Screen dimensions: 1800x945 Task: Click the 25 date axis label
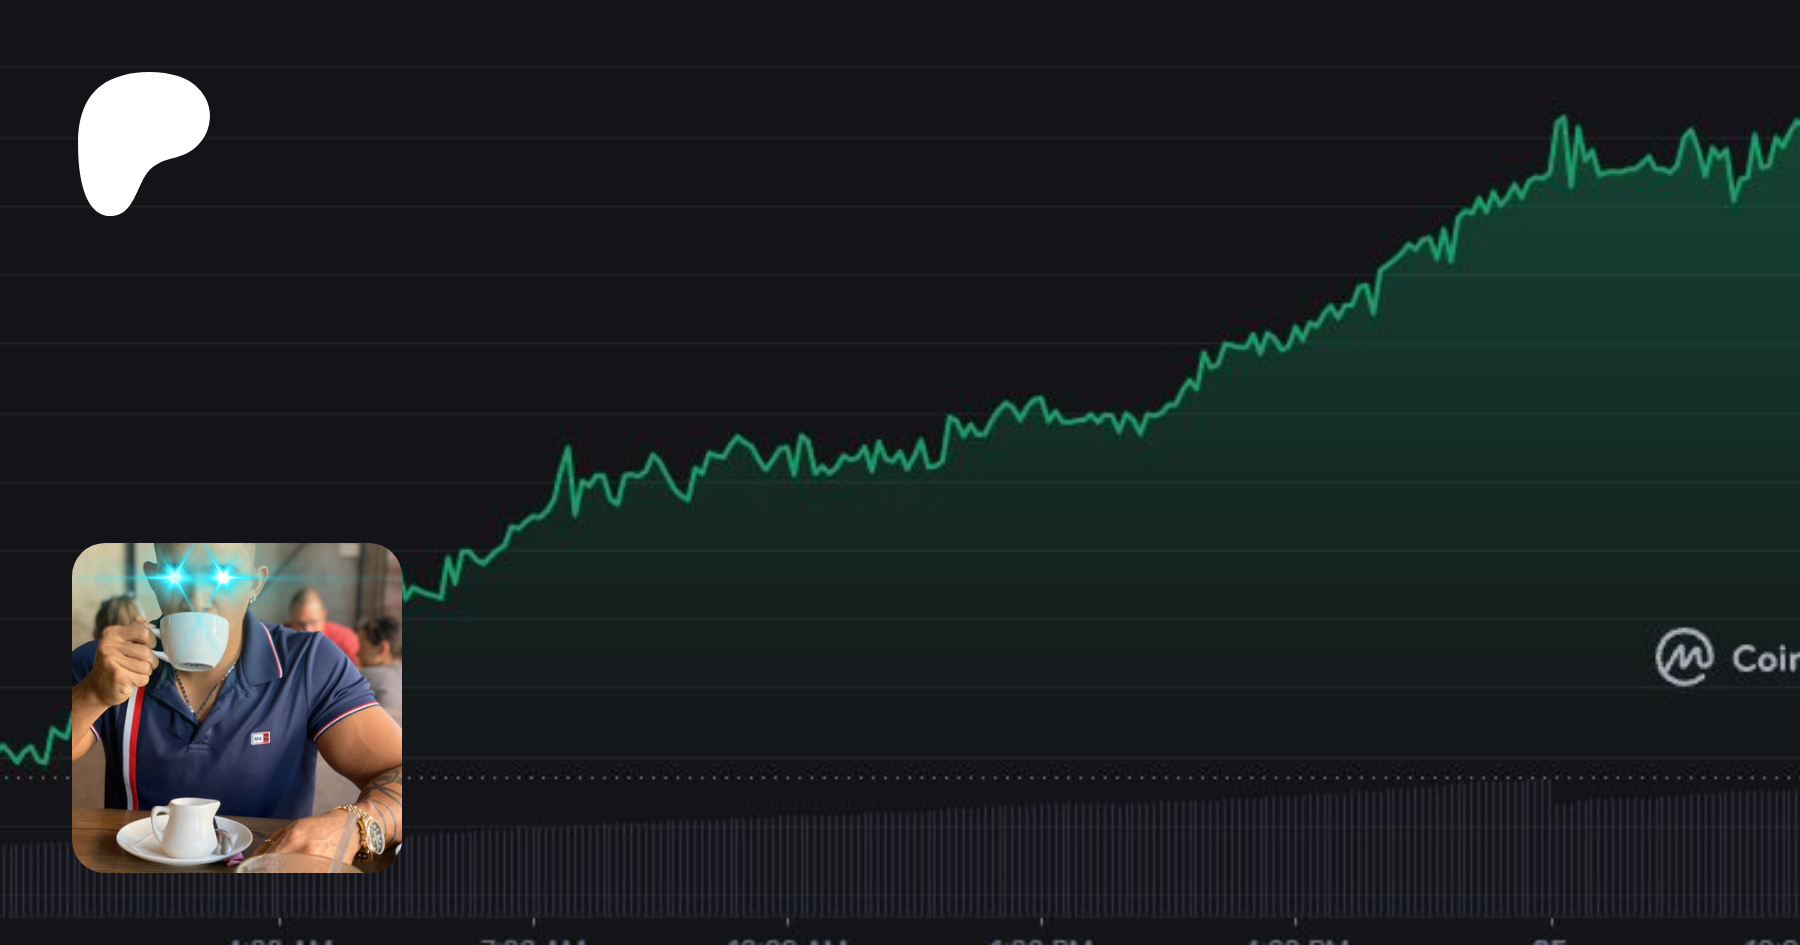1550,940
